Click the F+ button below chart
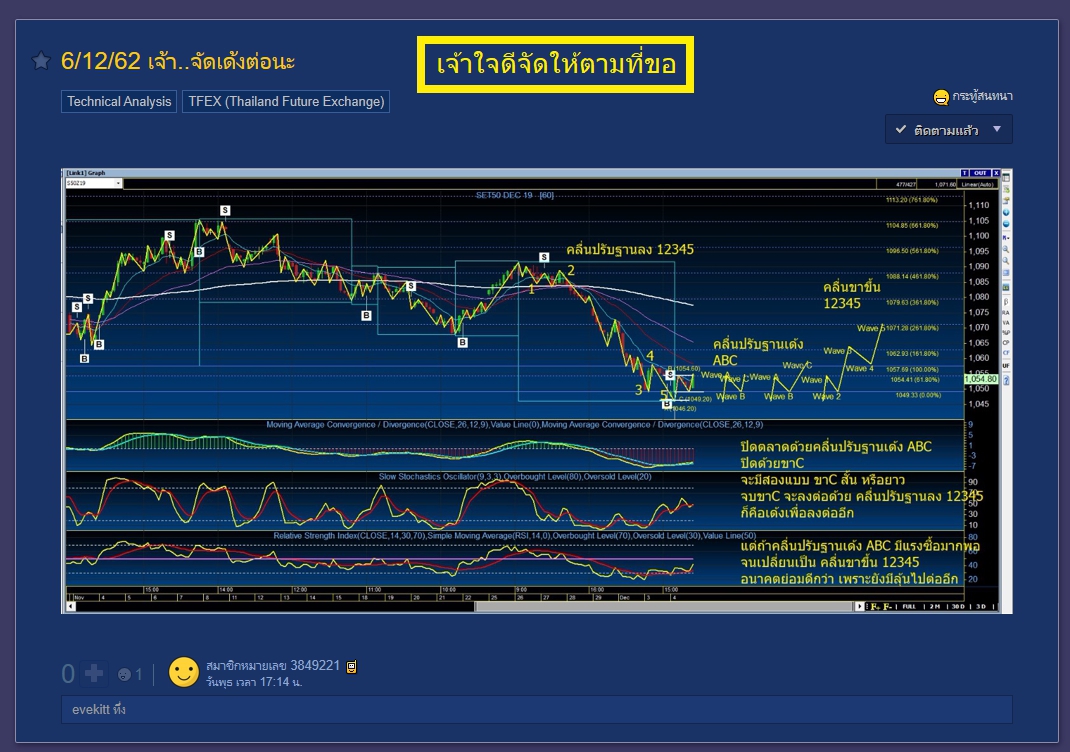 tap(876, 607)
